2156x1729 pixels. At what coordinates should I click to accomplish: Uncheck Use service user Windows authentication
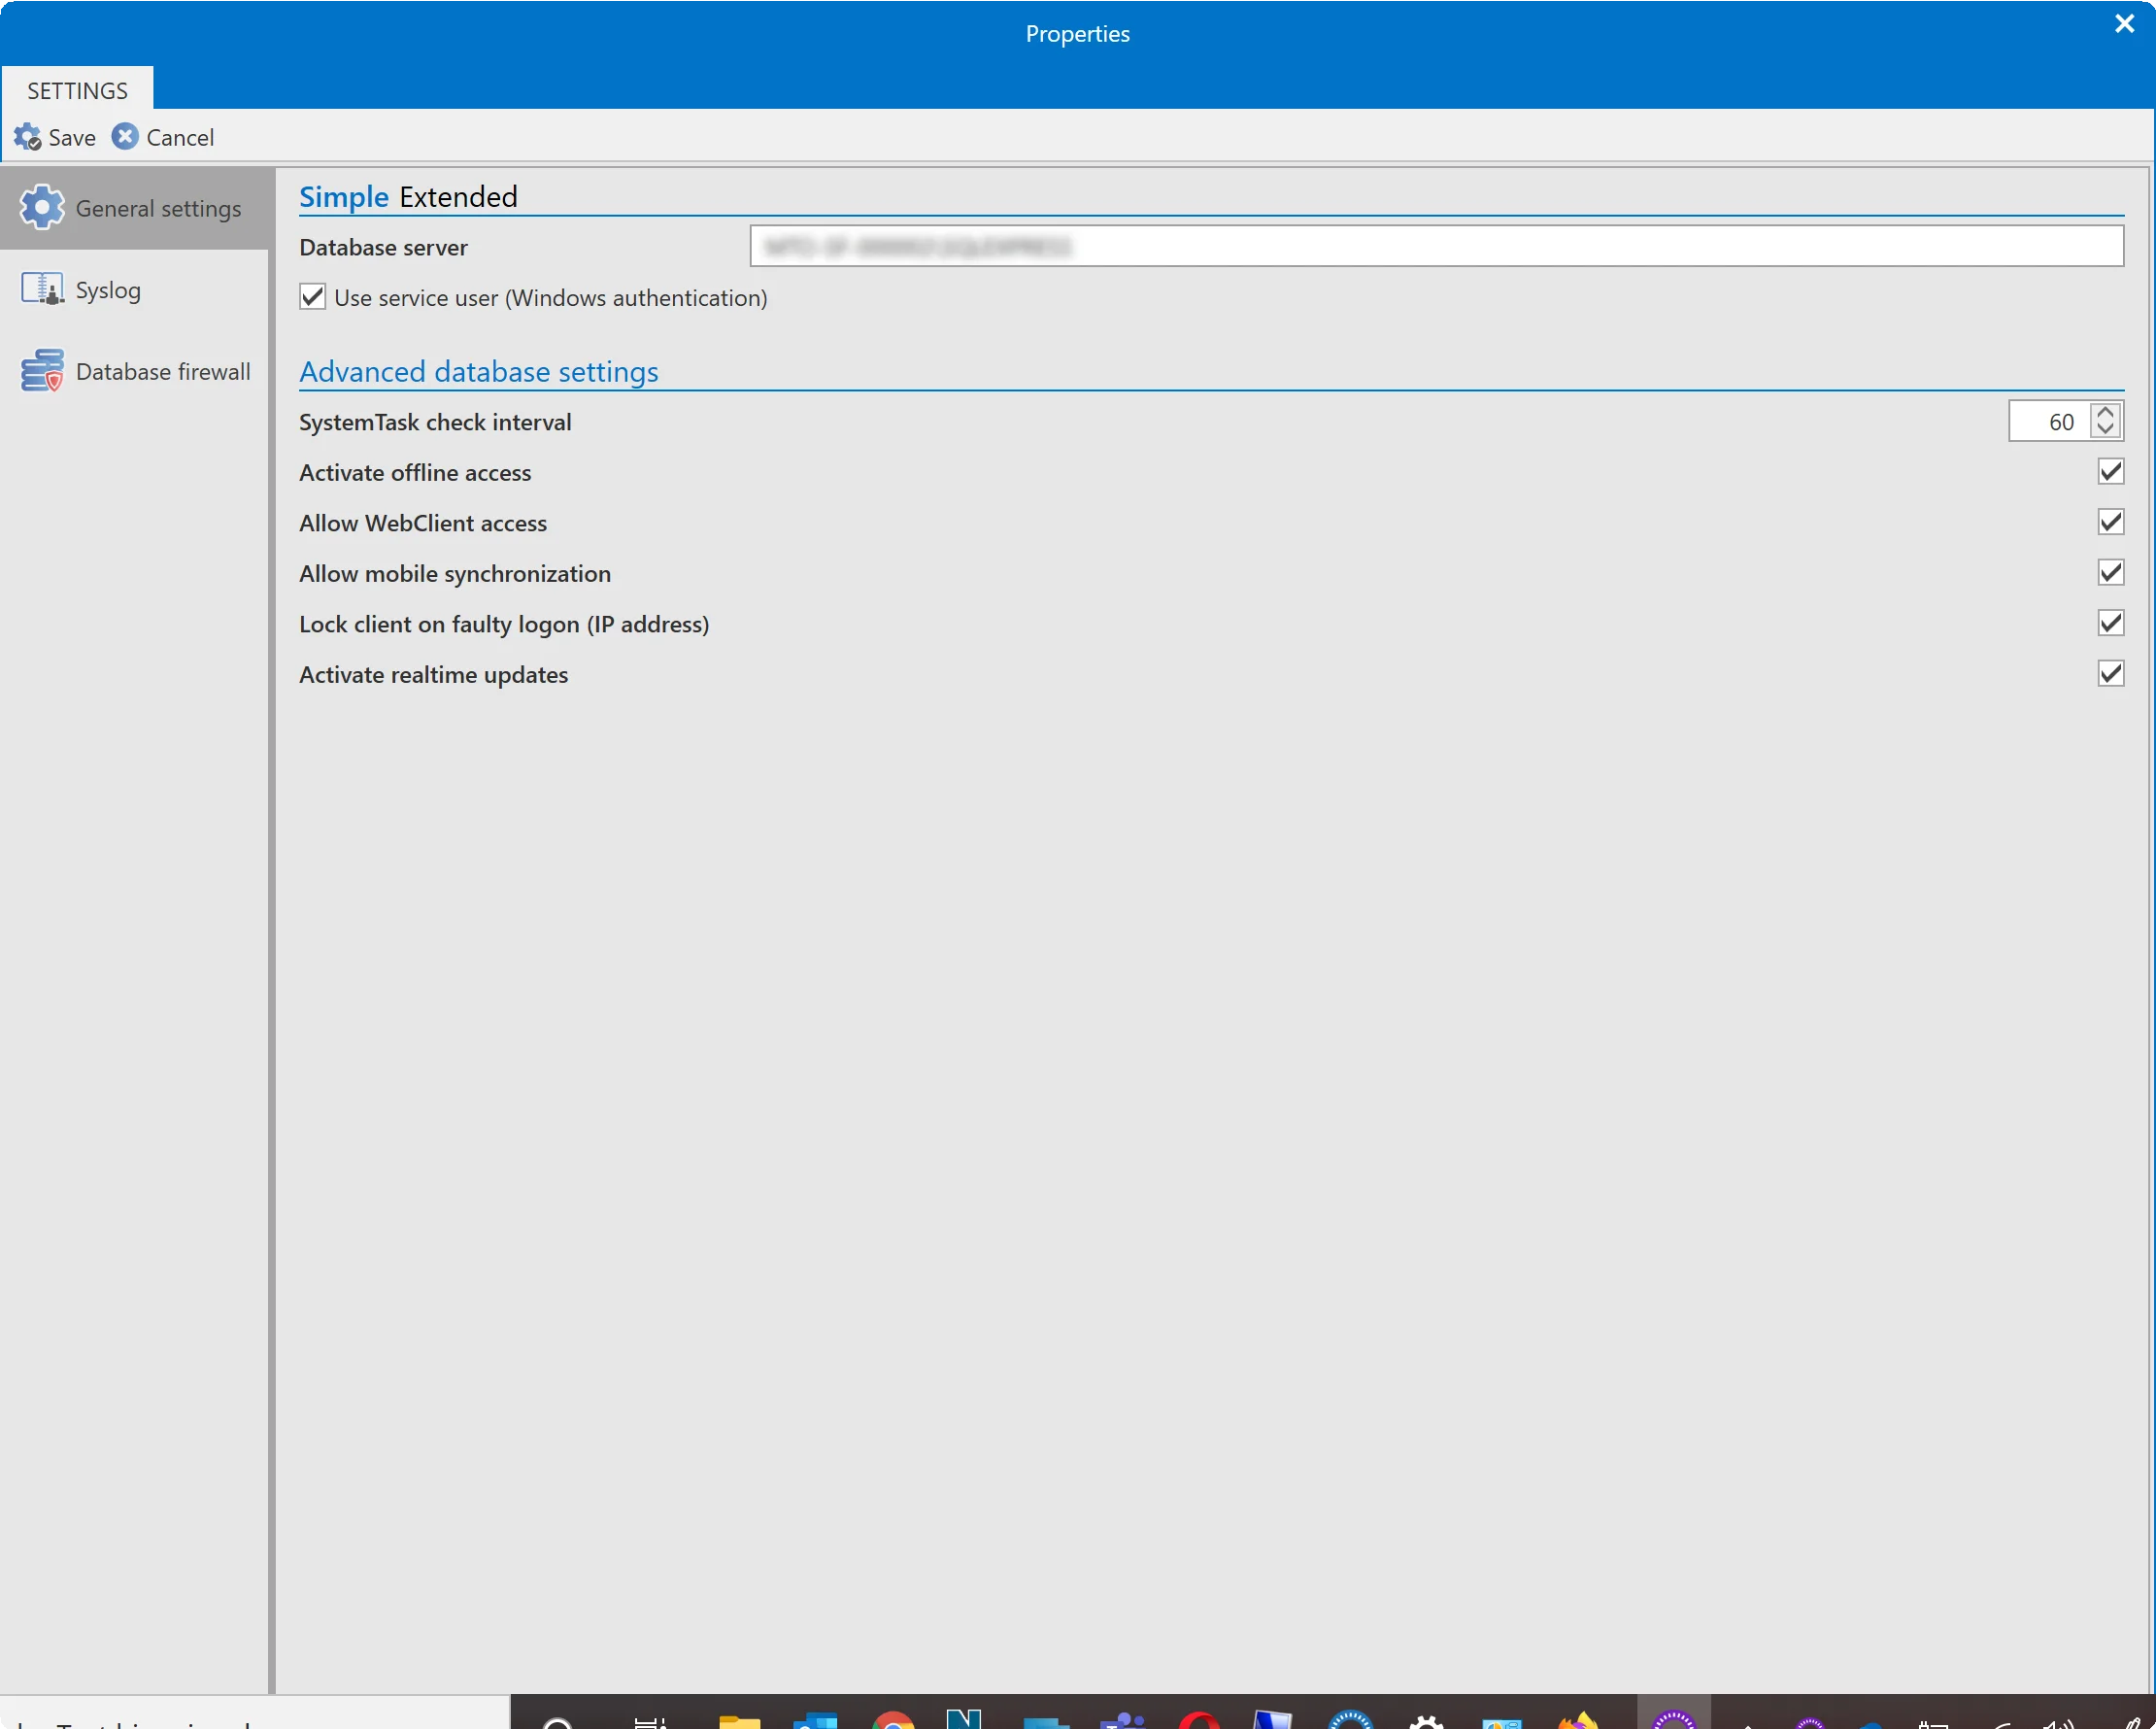click(313, 297)
